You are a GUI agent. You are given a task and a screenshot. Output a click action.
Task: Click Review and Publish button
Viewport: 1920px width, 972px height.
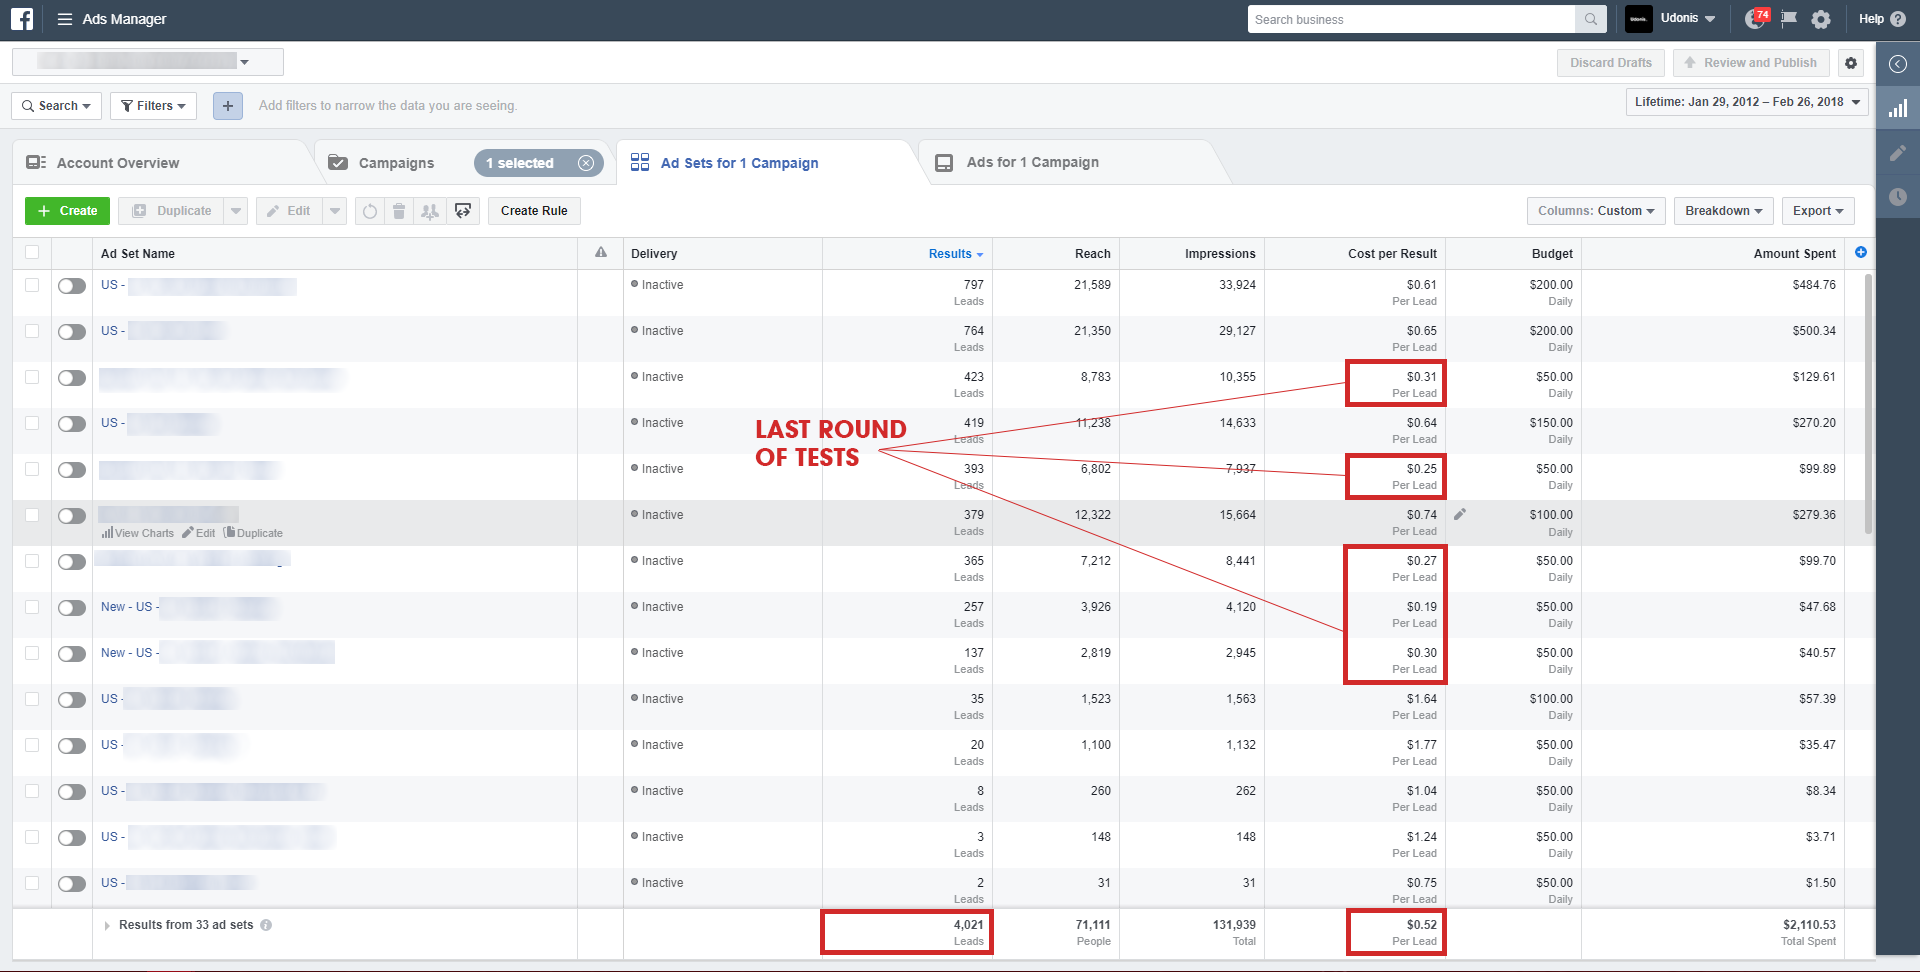[1751, 63]
